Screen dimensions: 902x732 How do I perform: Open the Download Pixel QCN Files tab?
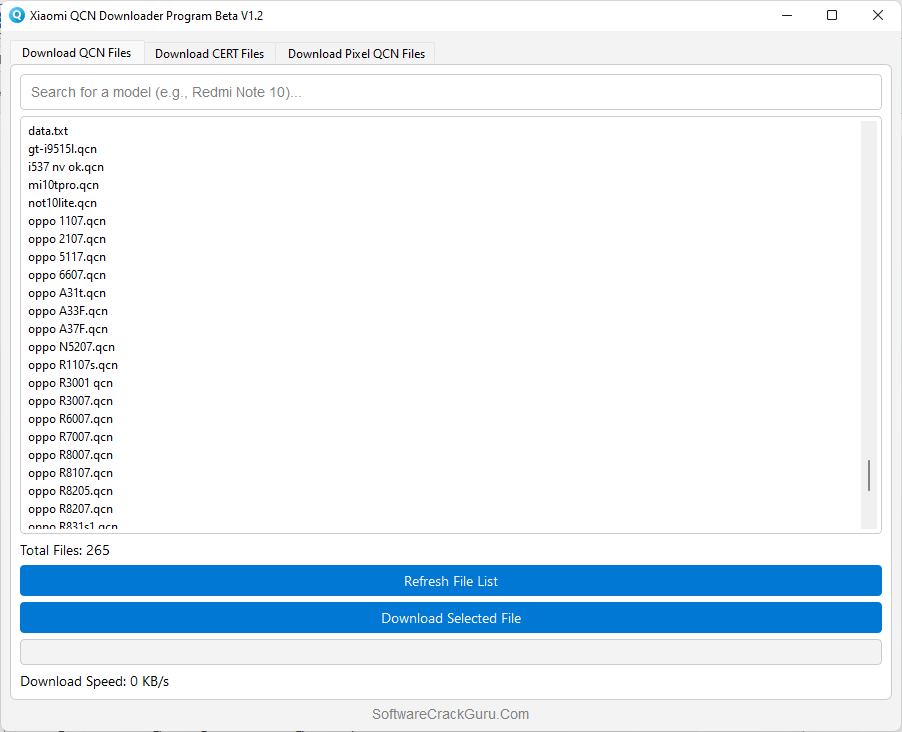click(x=356, y=54)
